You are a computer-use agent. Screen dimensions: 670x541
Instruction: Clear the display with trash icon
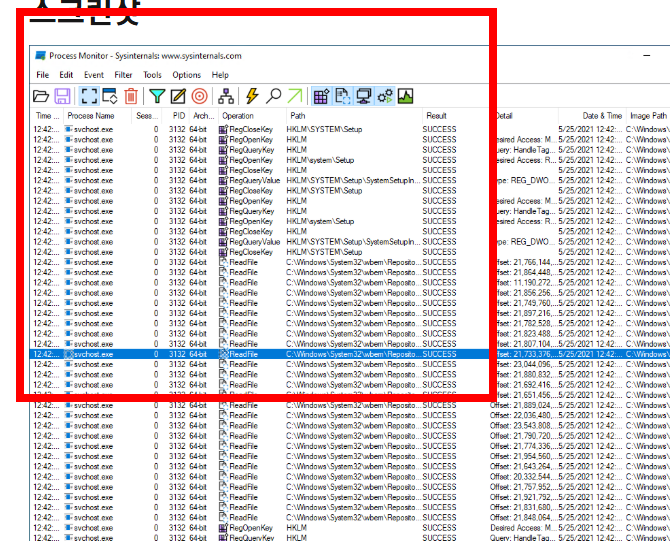click(131, 96)
